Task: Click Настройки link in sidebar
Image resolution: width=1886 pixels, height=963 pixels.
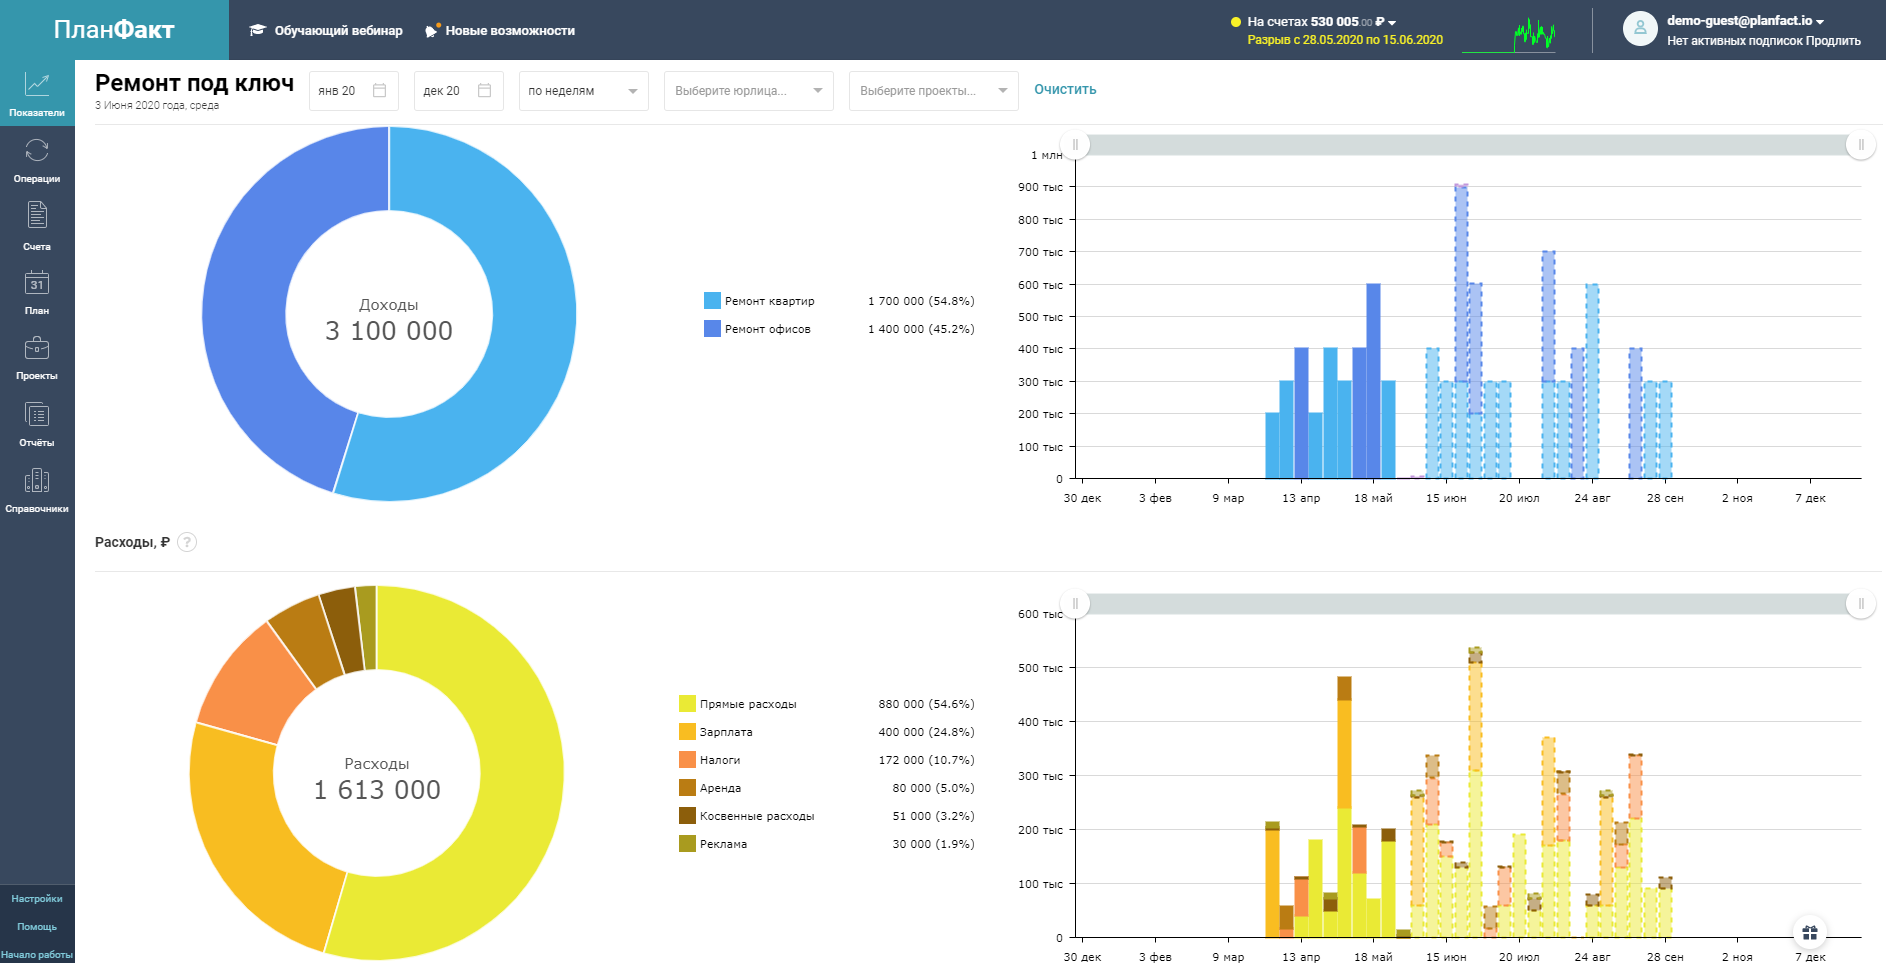Action: click(37, 899)
